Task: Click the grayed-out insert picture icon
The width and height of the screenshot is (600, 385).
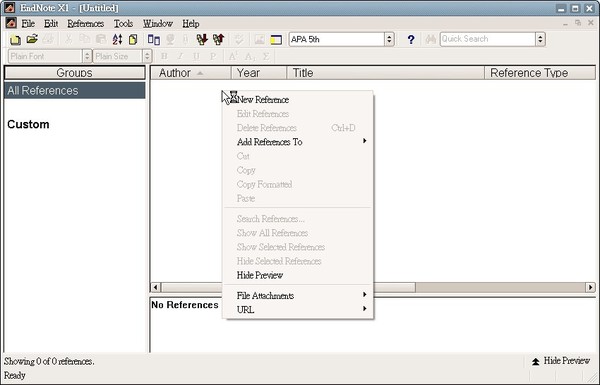Action: [259, 39]
